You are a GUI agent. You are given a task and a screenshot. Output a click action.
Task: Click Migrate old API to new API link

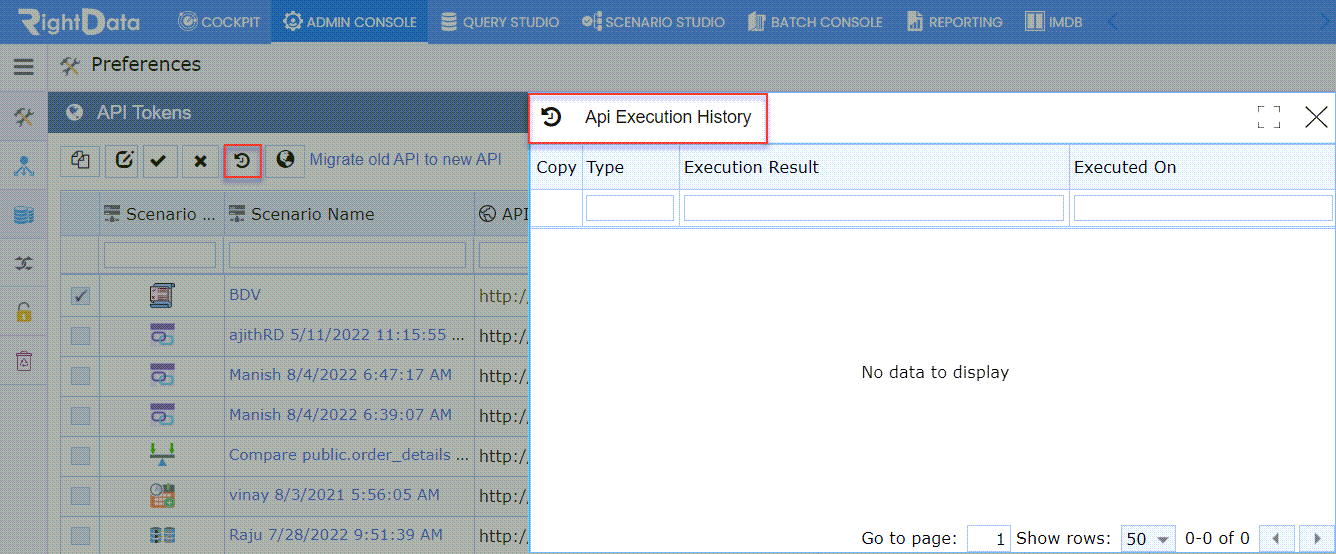coord(405,159)
